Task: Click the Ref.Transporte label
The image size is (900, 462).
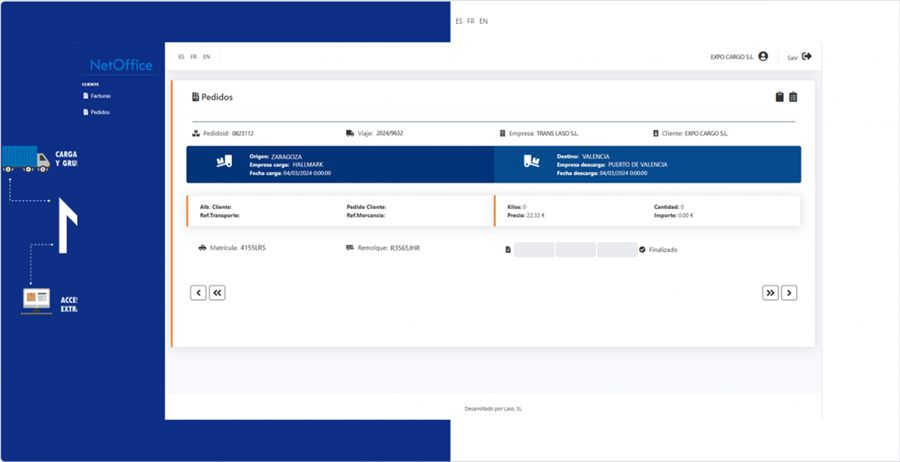Action: coord(220,215)
